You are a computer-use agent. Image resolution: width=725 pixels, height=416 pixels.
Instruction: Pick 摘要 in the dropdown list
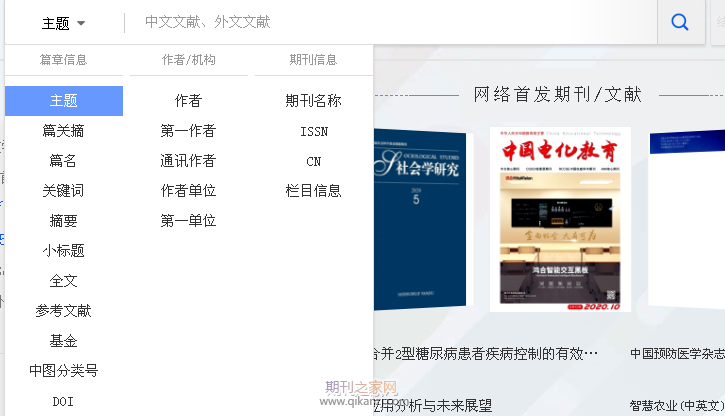click(63, 221)
